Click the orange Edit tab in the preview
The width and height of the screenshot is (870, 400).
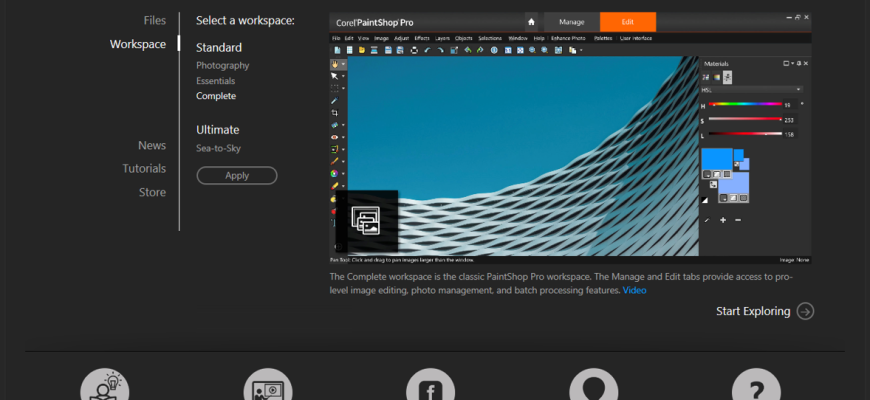[628, 22]
